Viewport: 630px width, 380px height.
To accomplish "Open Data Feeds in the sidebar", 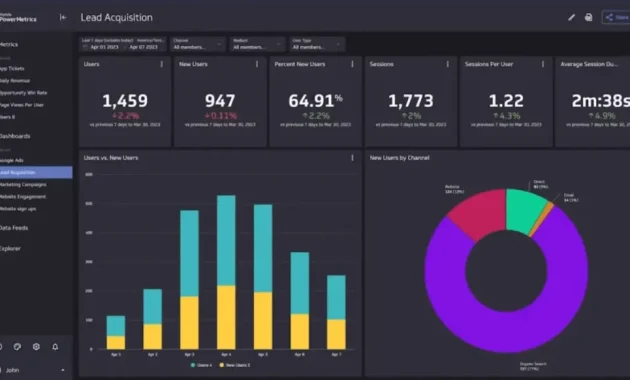I will pos(14,228).
